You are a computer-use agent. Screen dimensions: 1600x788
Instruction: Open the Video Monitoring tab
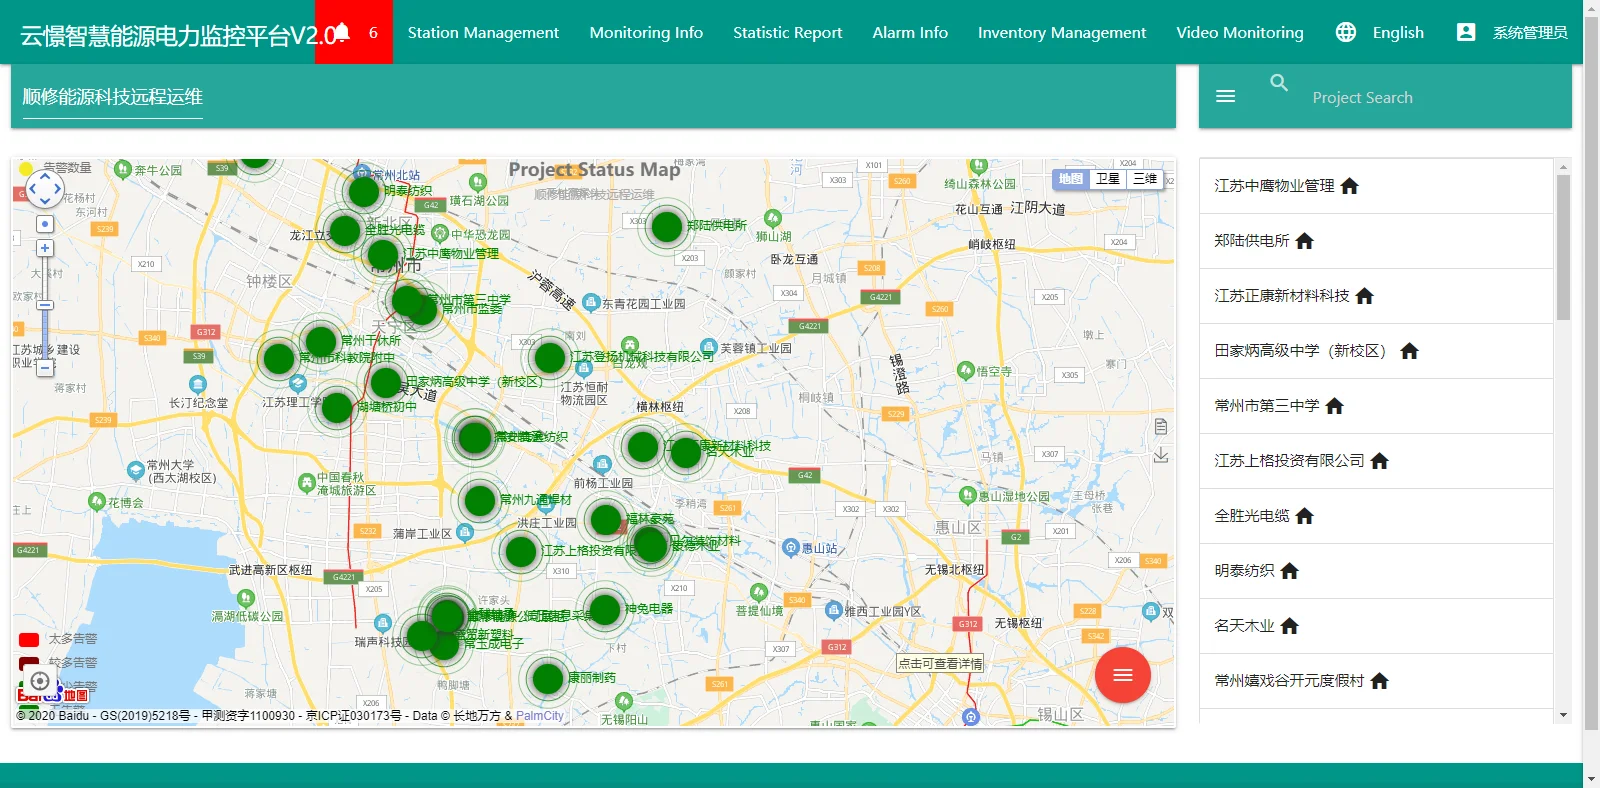pyautogui.click(x=1239, y=32)
